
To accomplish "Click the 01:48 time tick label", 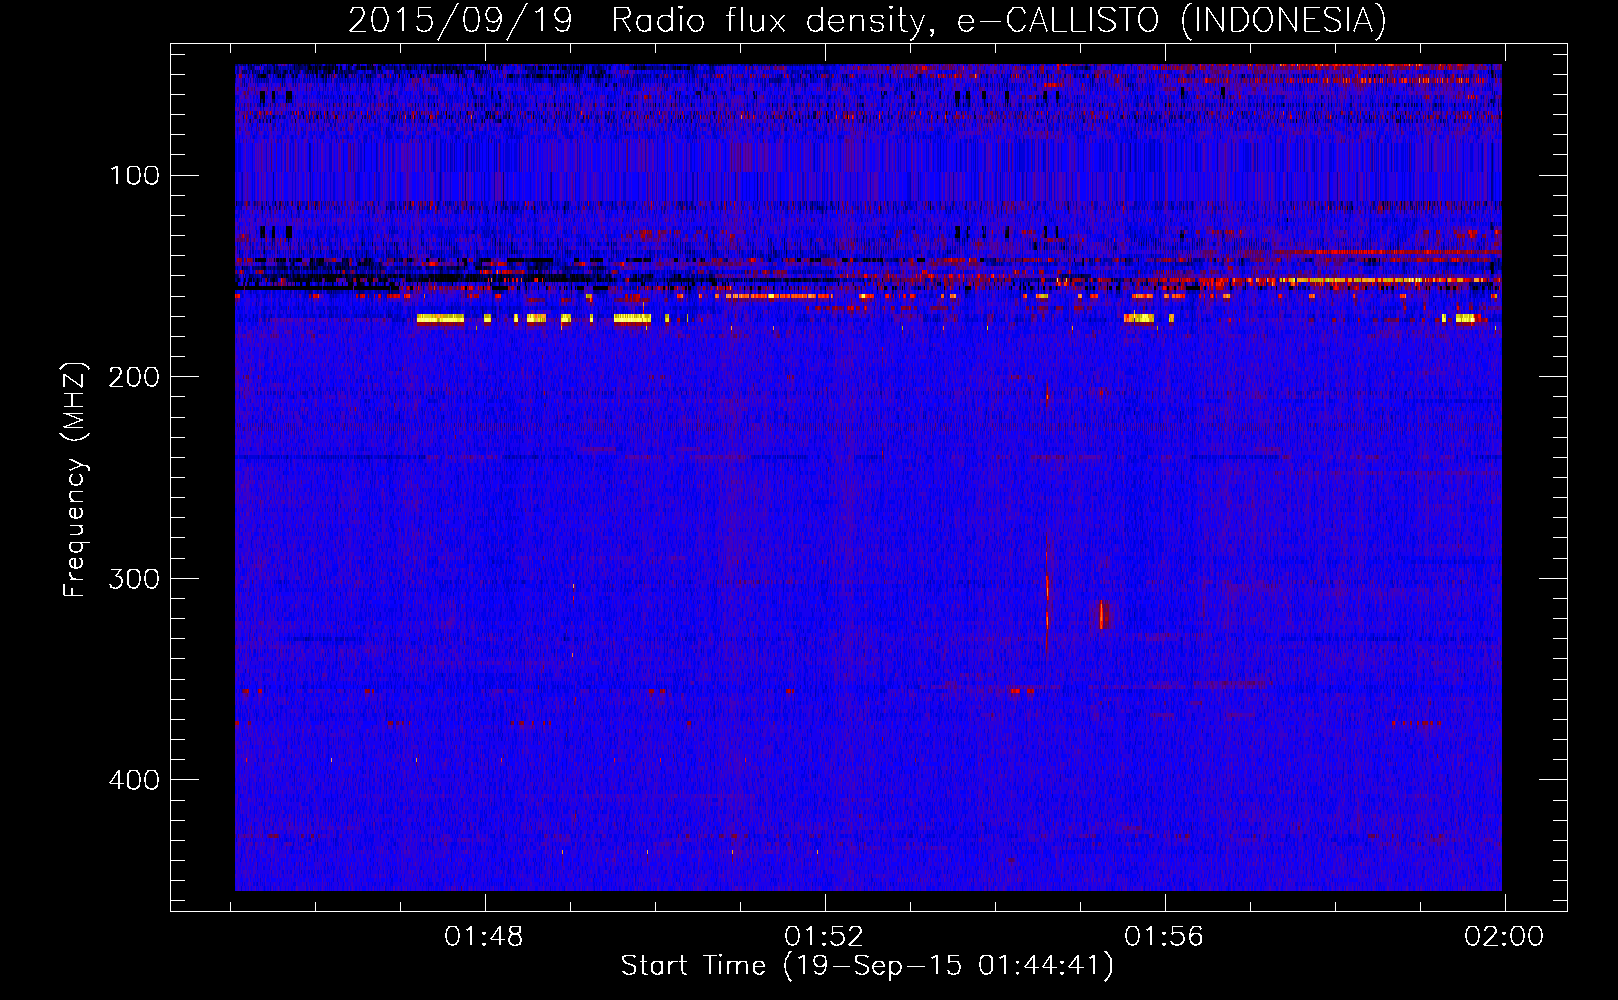I will (x=484, y=937).
